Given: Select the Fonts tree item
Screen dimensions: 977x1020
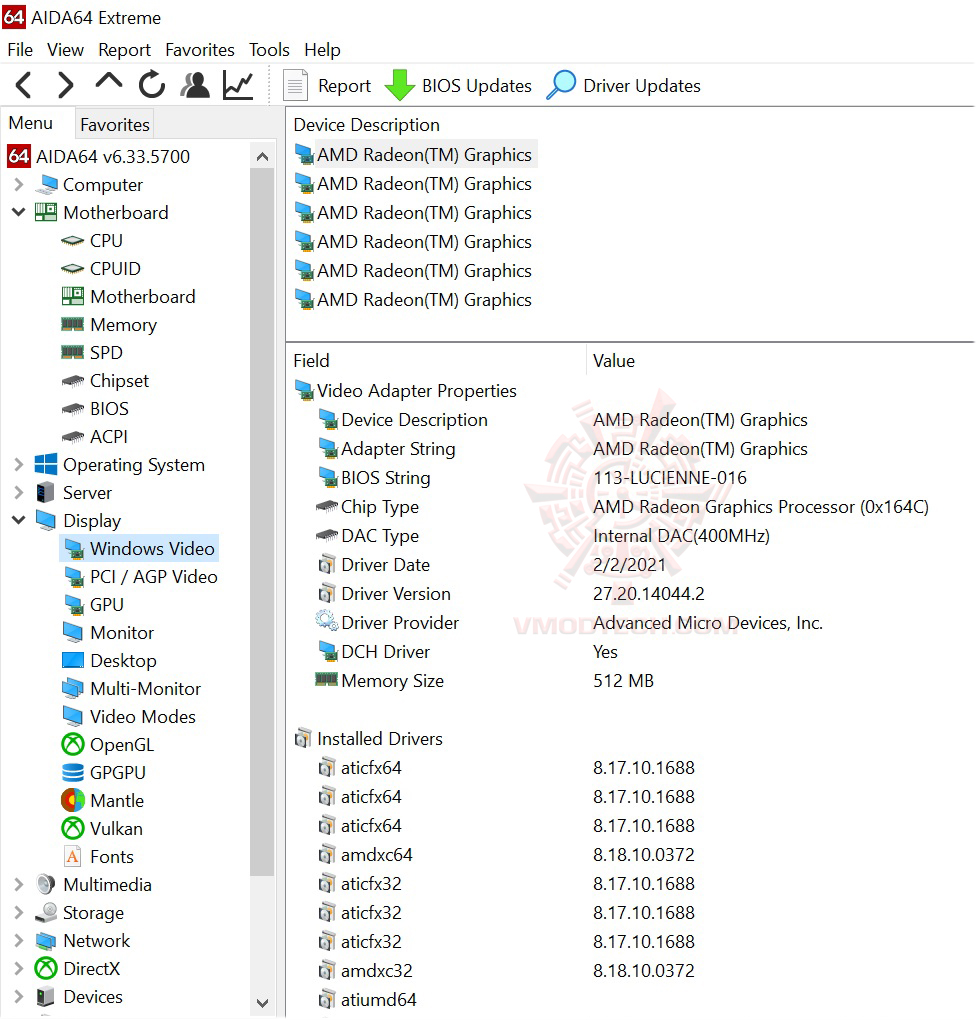Looking at the screenshot, I should tap(98, 856).
